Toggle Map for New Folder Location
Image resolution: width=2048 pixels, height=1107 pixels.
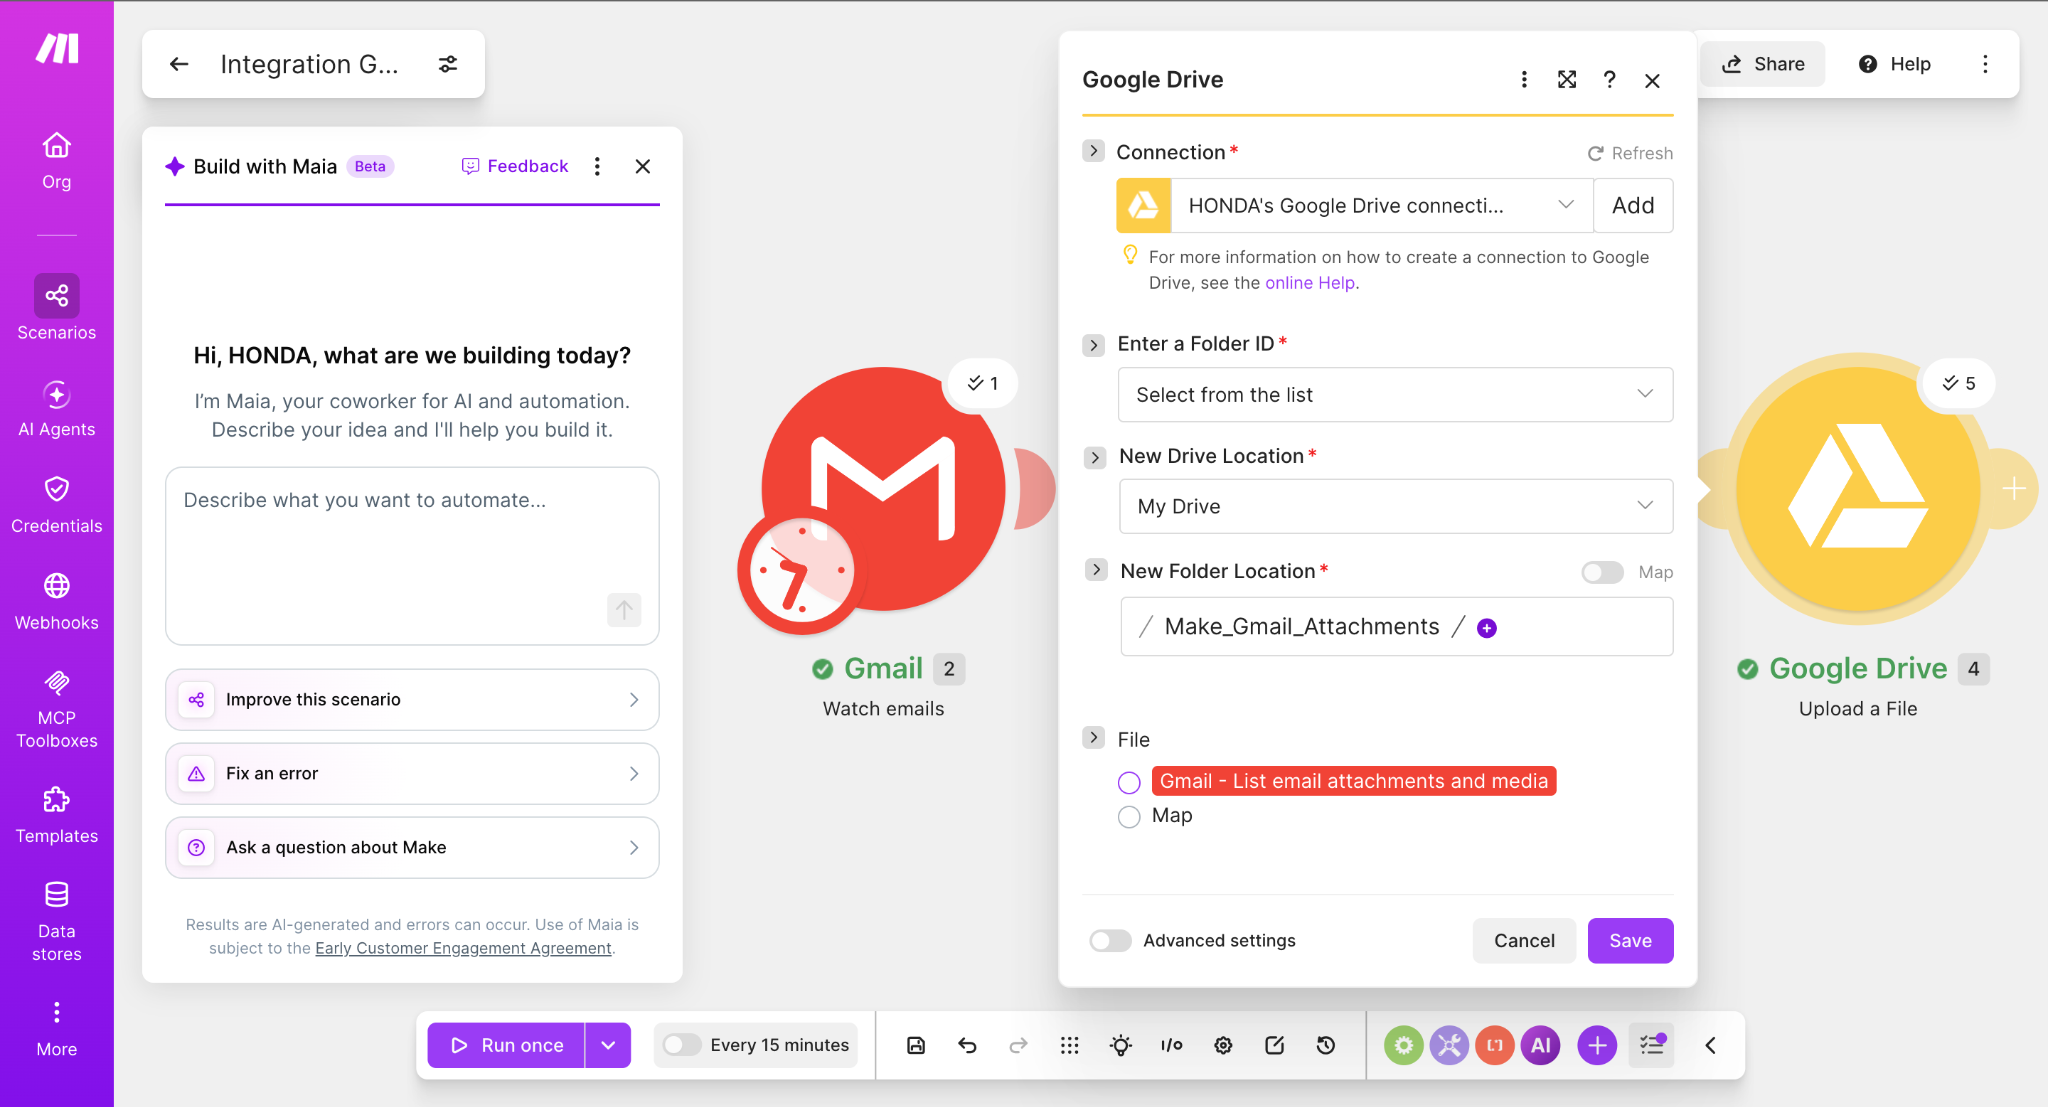click(1602, 572)
